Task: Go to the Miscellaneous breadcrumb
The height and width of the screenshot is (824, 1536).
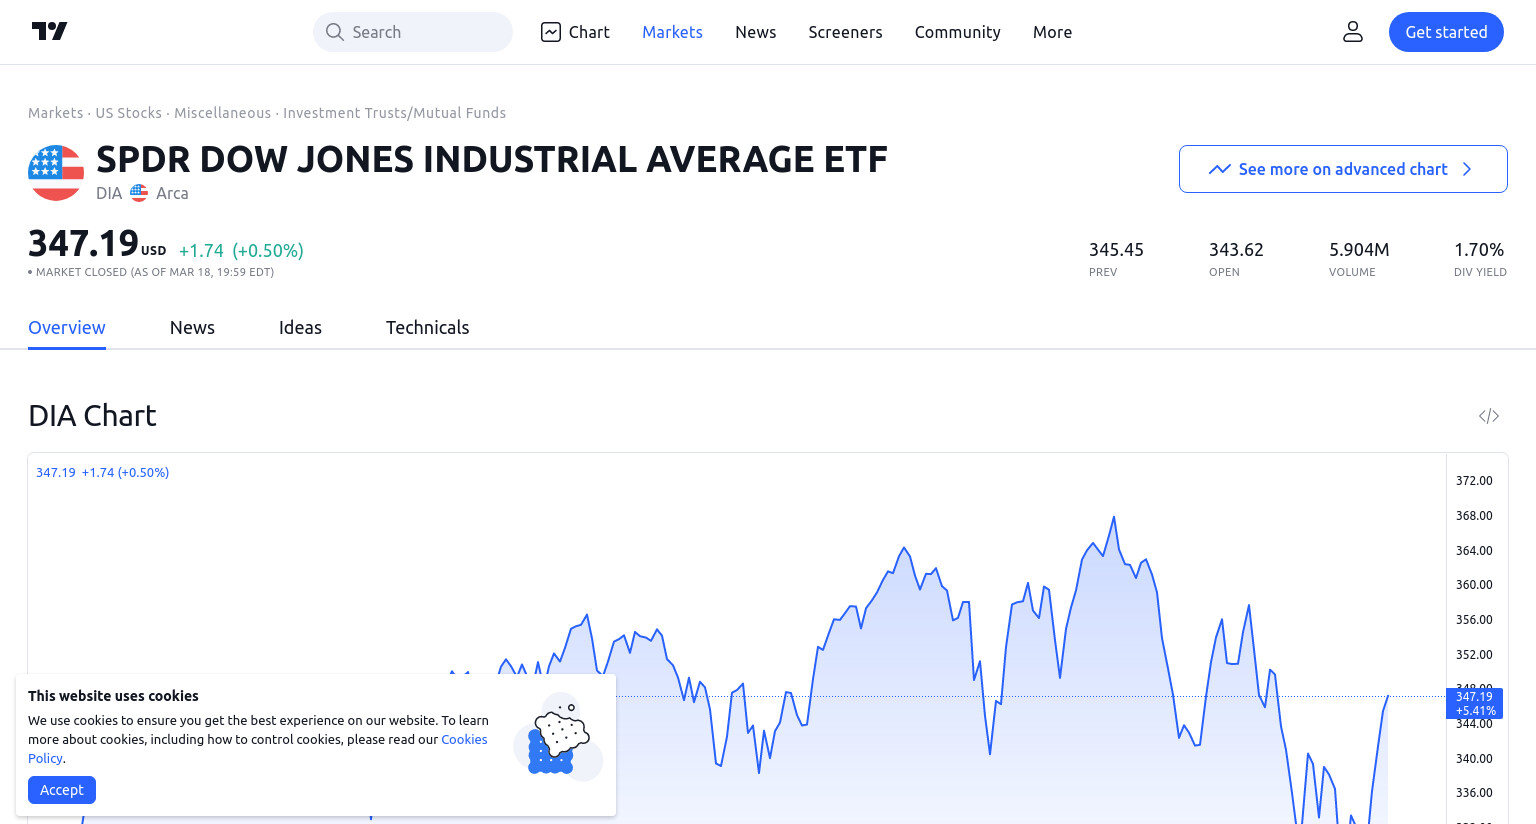Action: coord(222,113)
